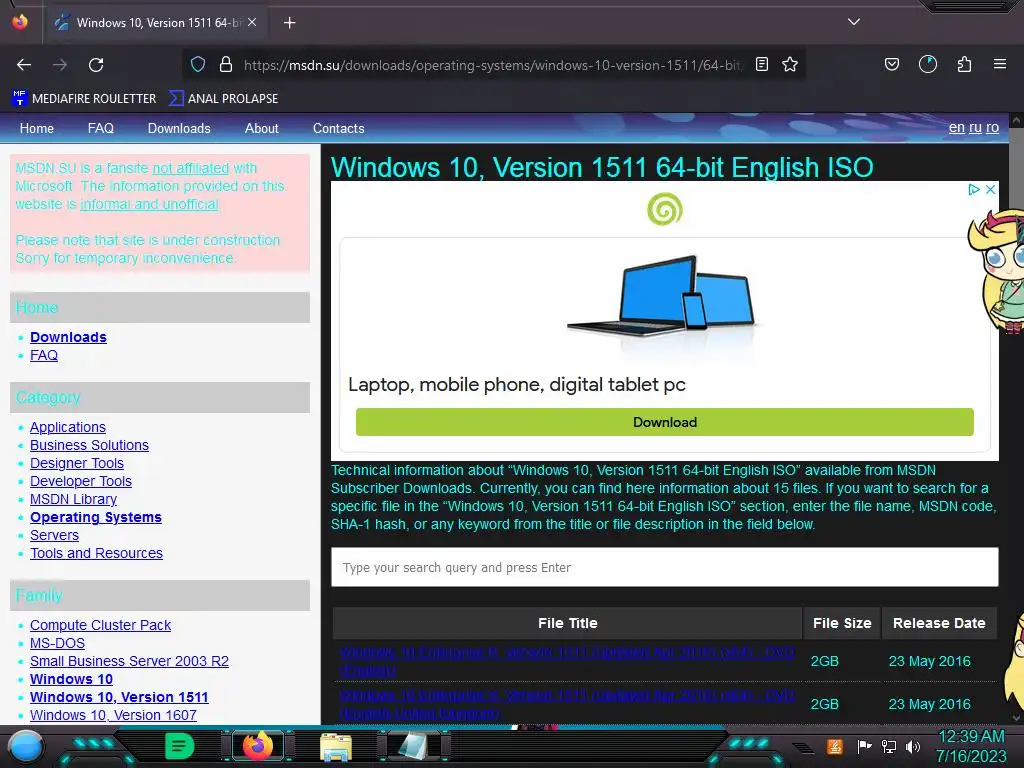Image resolution: width=1024 pixels, height=768 pixels.
Task: Click the green spiral ad logo
Action: click(x=665, y=209)
